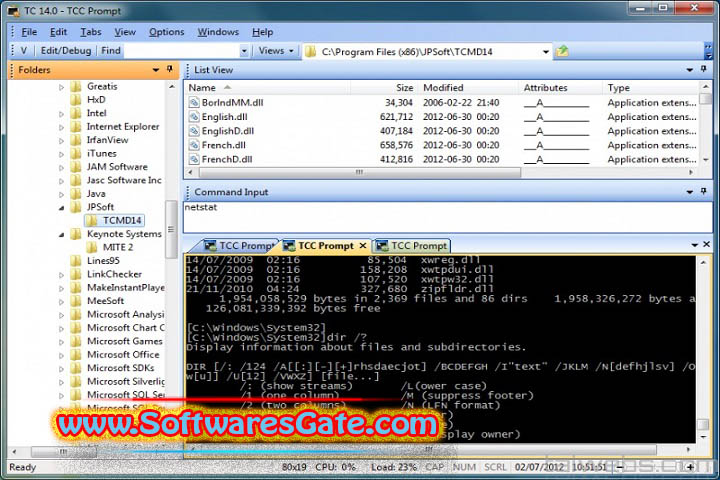Click the French.dll file icon

[x=194, y=145]
